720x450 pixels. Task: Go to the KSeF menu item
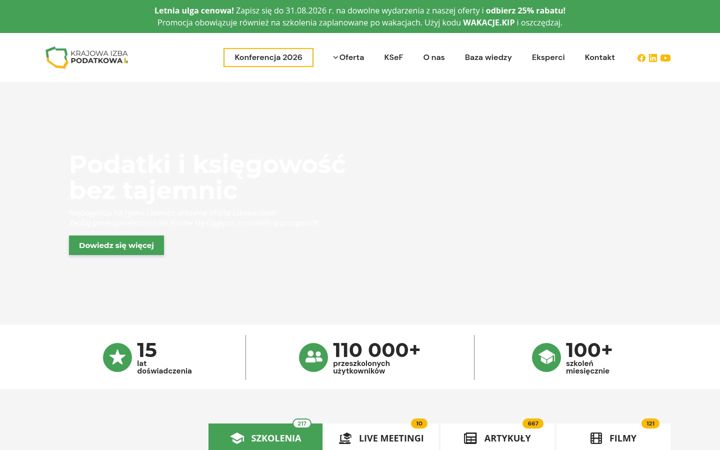[x=394, y=57]
